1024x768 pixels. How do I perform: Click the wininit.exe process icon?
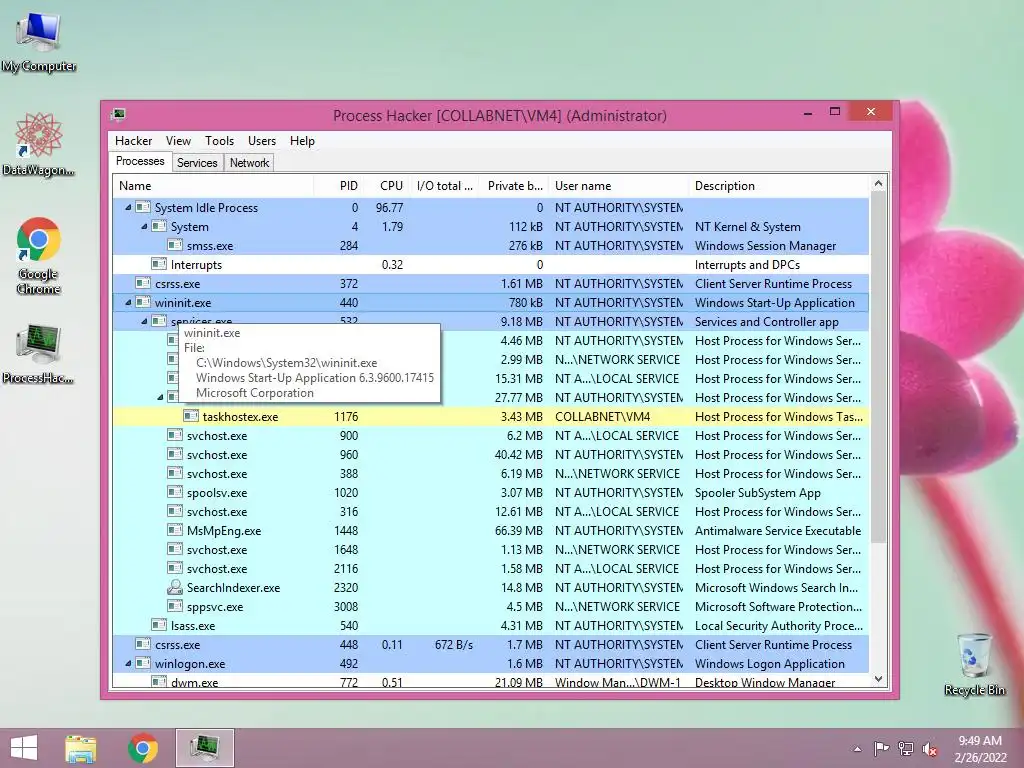coord(143,302)
